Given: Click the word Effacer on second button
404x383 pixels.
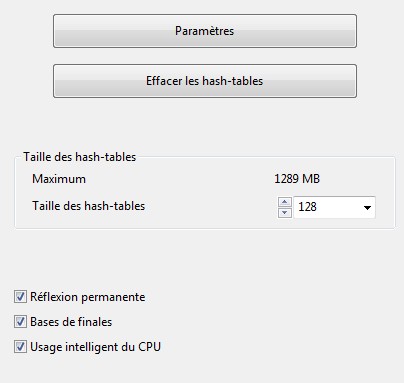Looking at the screenshot, I should tap(164, 81).
